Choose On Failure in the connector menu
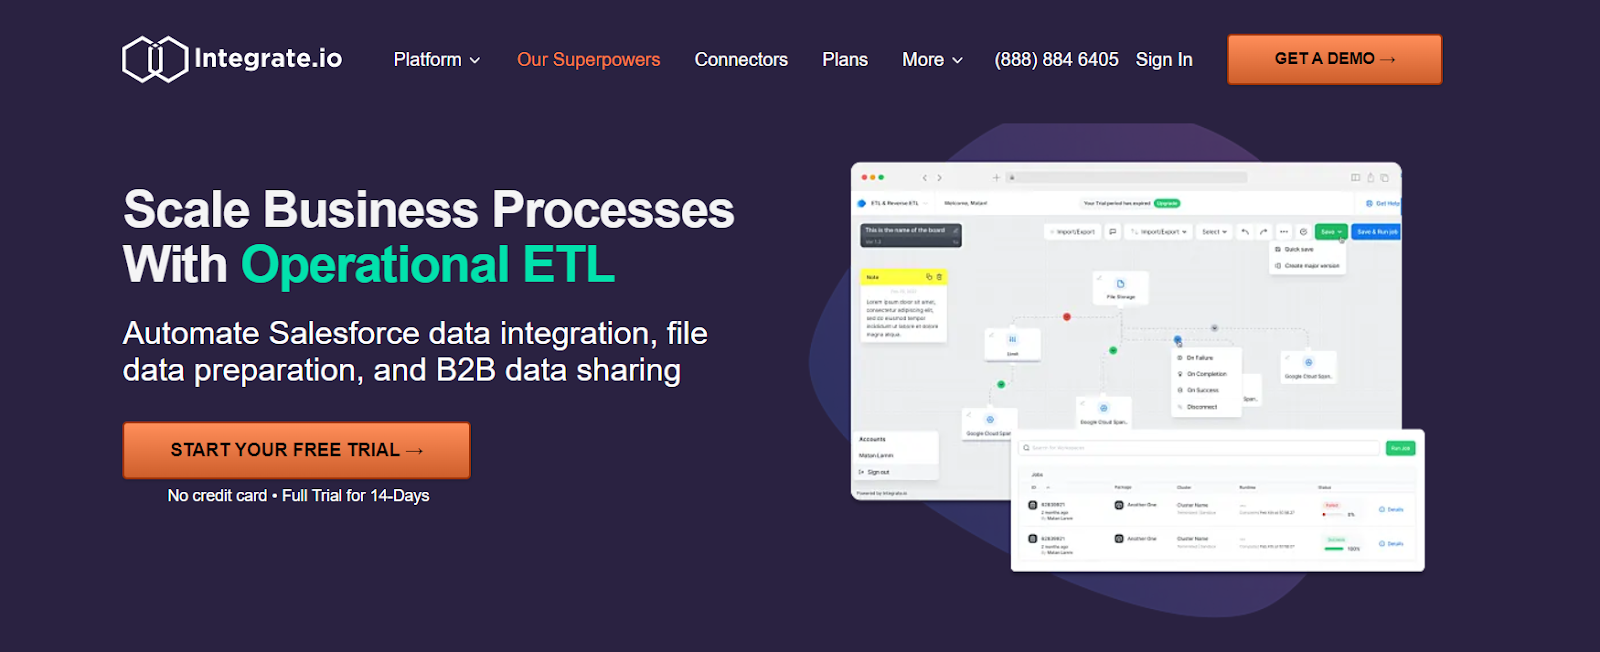Viewport: 1600px width, 652px height. coord(1206,357)
